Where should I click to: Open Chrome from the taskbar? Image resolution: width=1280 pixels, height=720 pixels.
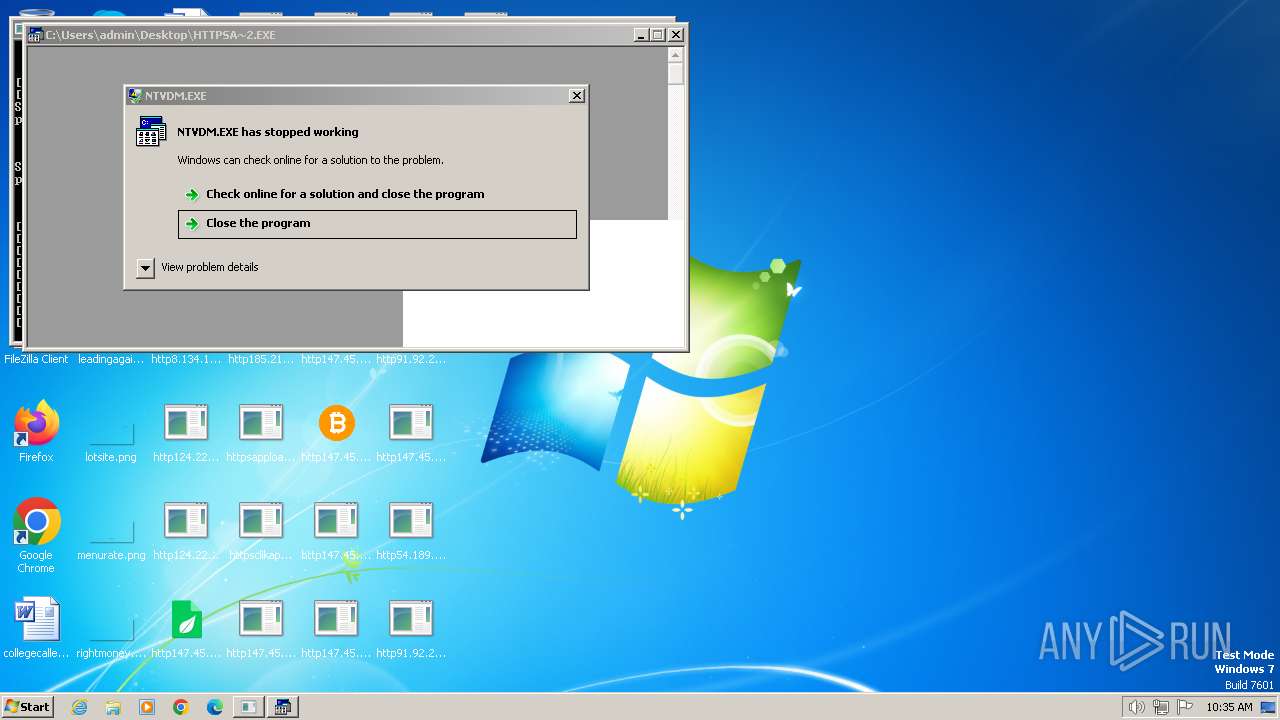tap(181, 707)
